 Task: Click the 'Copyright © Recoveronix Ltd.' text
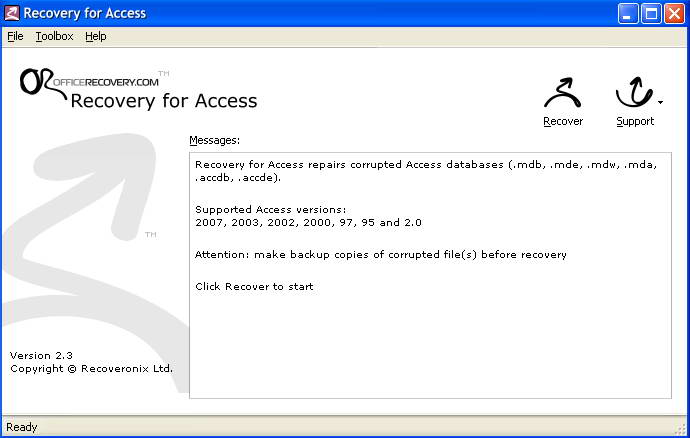click(x=92, y=369)
